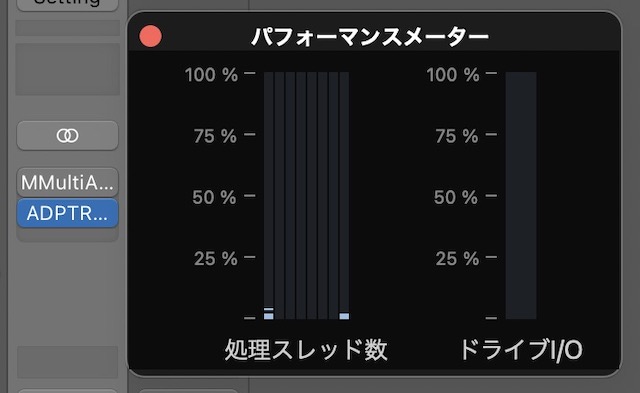Click the empty insert slot below ADPTR

67,235
